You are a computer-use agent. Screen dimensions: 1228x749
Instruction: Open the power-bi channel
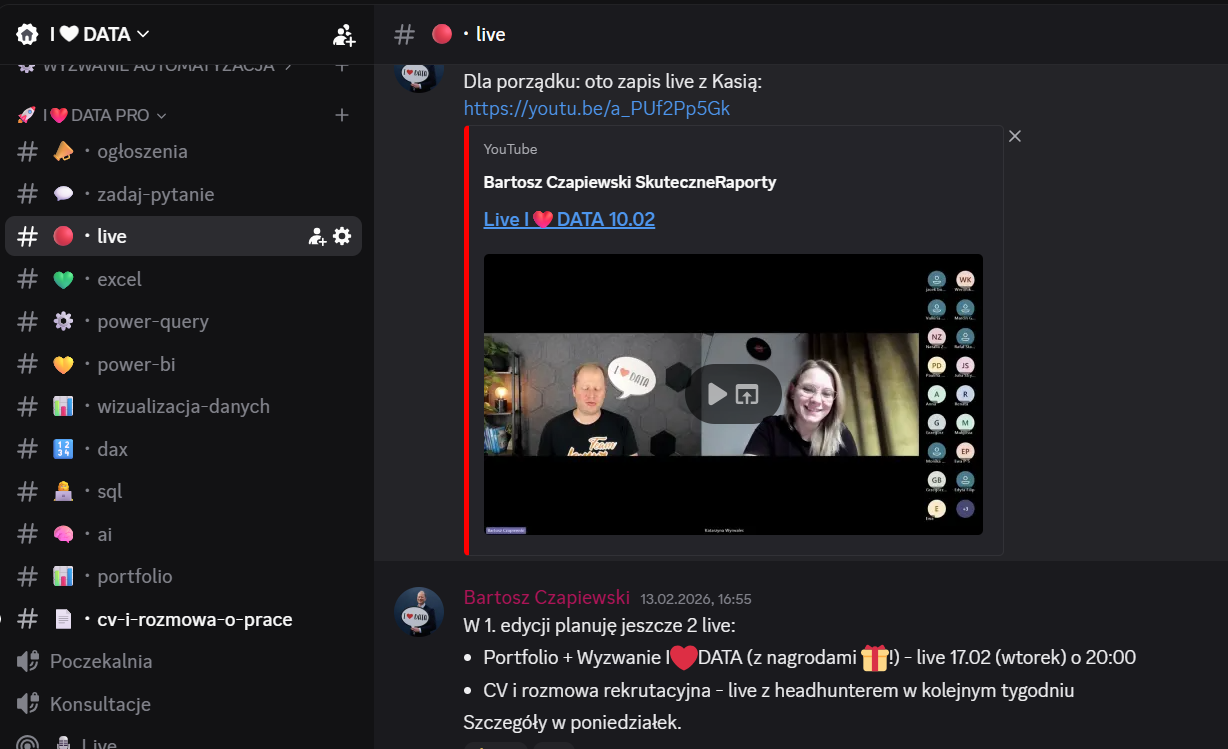136,364
